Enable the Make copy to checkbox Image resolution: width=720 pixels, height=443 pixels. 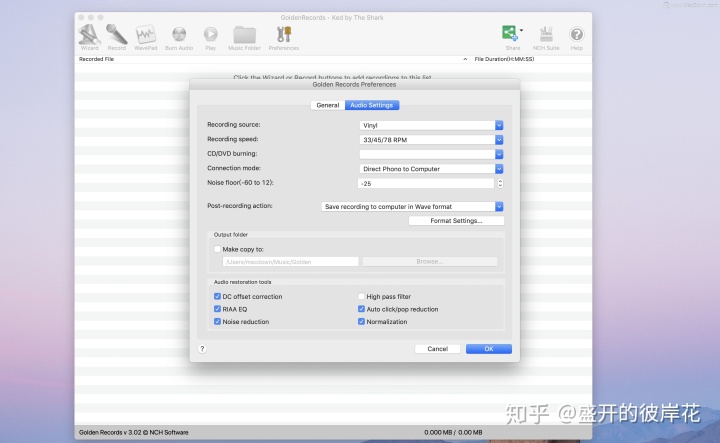[x=217, y=249]
